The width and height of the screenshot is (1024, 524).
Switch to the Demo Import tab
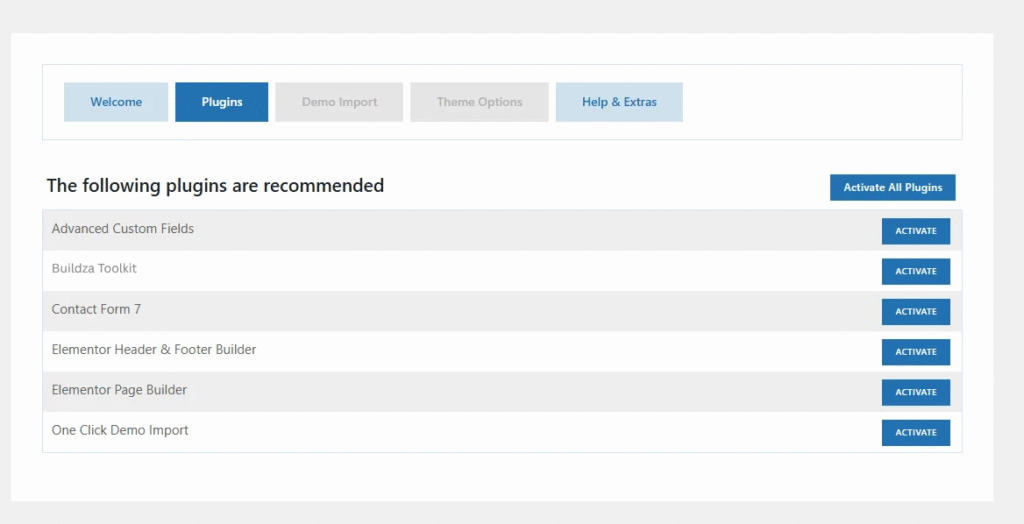click(x=339, y=102)
